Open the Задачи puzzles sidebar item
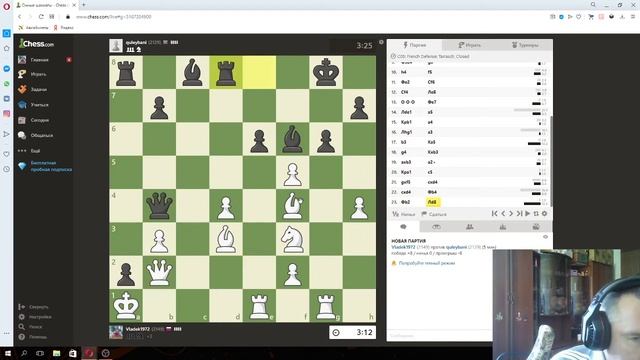Screen dimensions: 640x360 [39, 89]
